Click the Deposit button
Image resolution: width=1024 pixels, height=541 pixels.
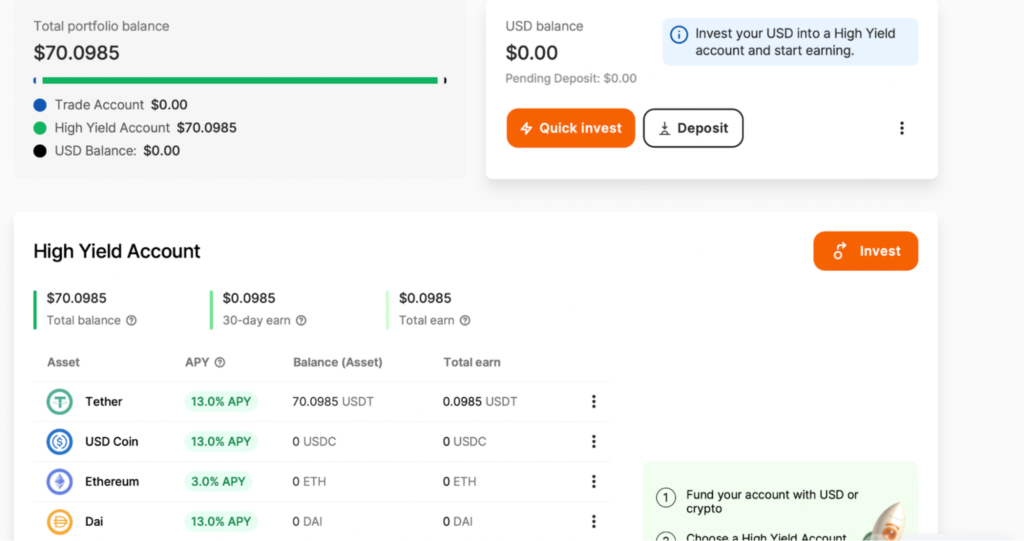(x=693, y=128)
